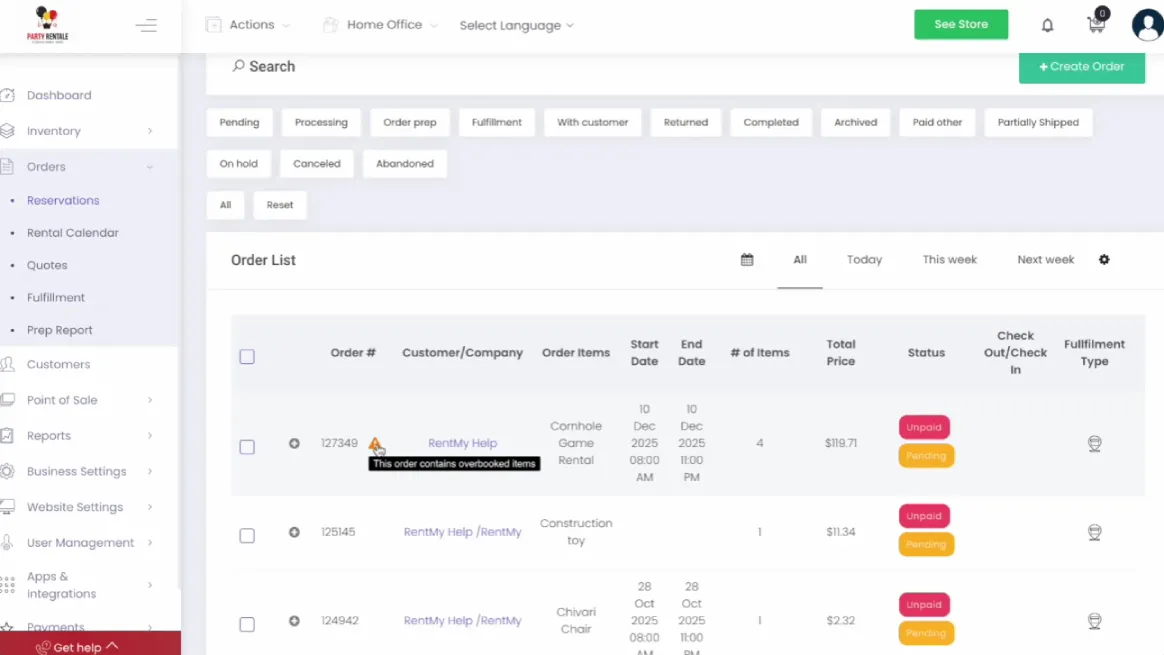Expand order 124942 with the plus icon

click(x=294, y=620)
